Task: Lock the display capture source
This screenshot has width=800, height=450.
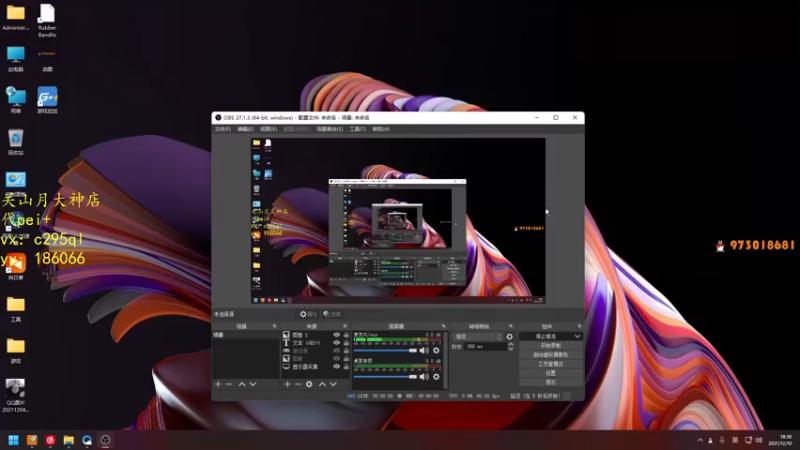Action: (x=346, y=366)
